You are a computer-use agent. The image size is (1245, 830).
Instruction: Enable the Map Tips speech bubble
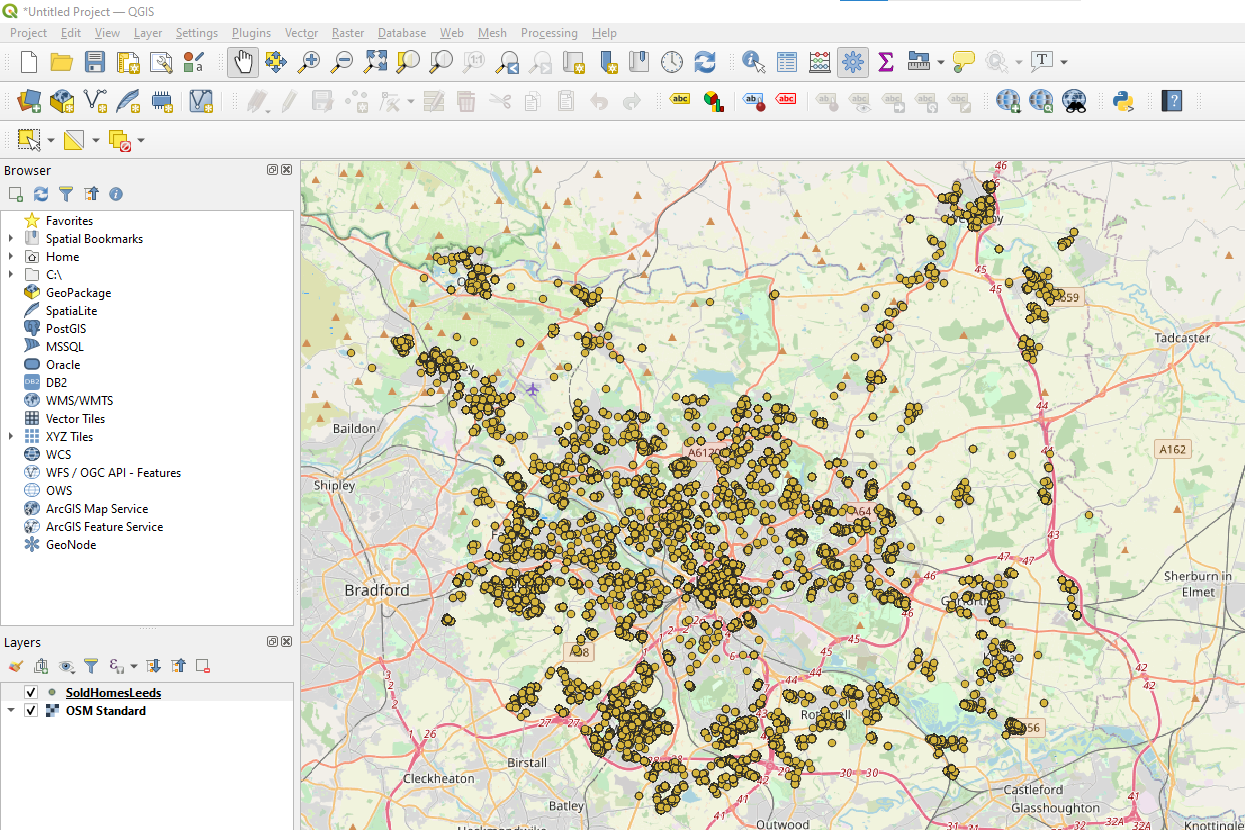pos(964,62)
